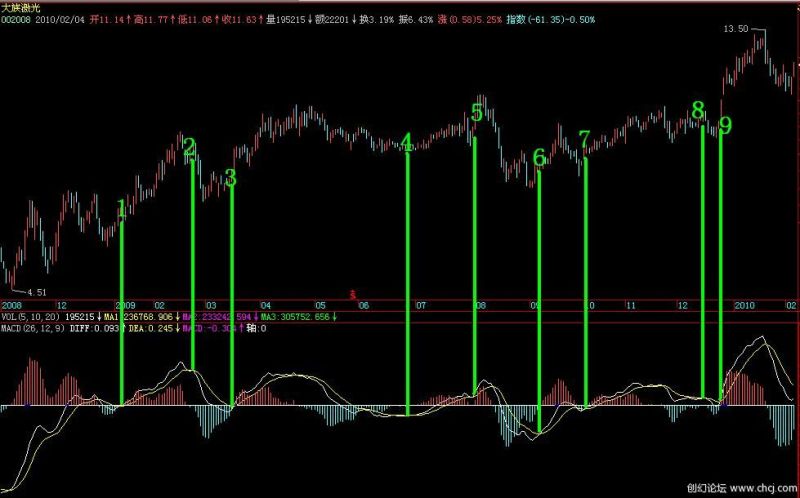The width and height of the screenshot is (800, 498).
Task: Click the 13.50 high price label
Action: pos(735,29)
